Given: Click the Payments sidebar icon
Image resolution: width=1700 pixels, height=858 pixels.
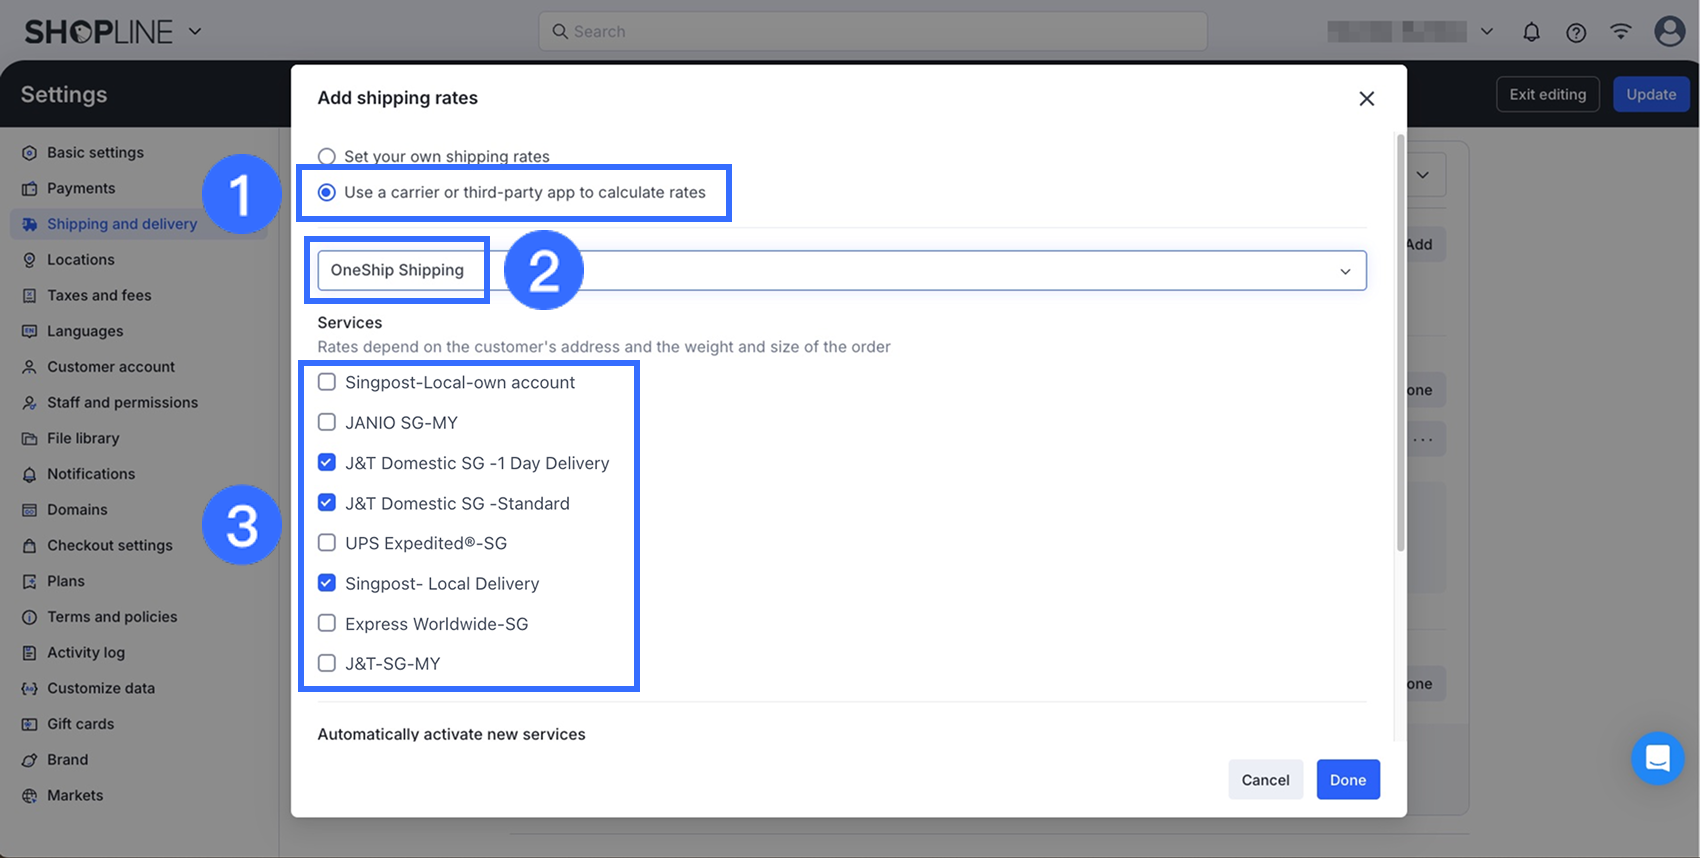Looking at the screenshot, I should [x=29, y=189].
